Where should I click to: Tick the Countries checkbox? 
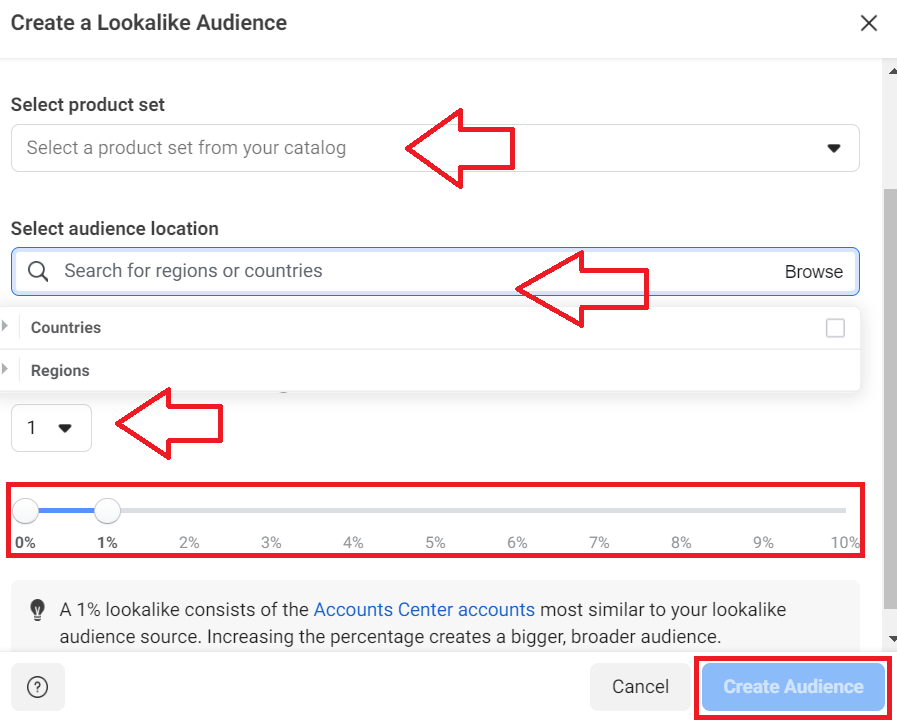pyautogui.click(x=835, y=328)
